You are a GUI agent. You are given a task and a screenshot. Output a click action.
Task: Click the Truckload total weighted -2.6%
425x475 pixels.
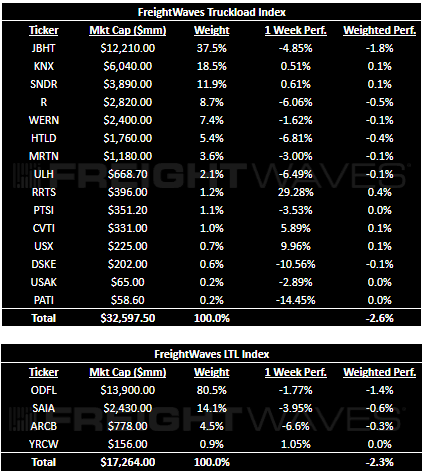click(380, 318)
